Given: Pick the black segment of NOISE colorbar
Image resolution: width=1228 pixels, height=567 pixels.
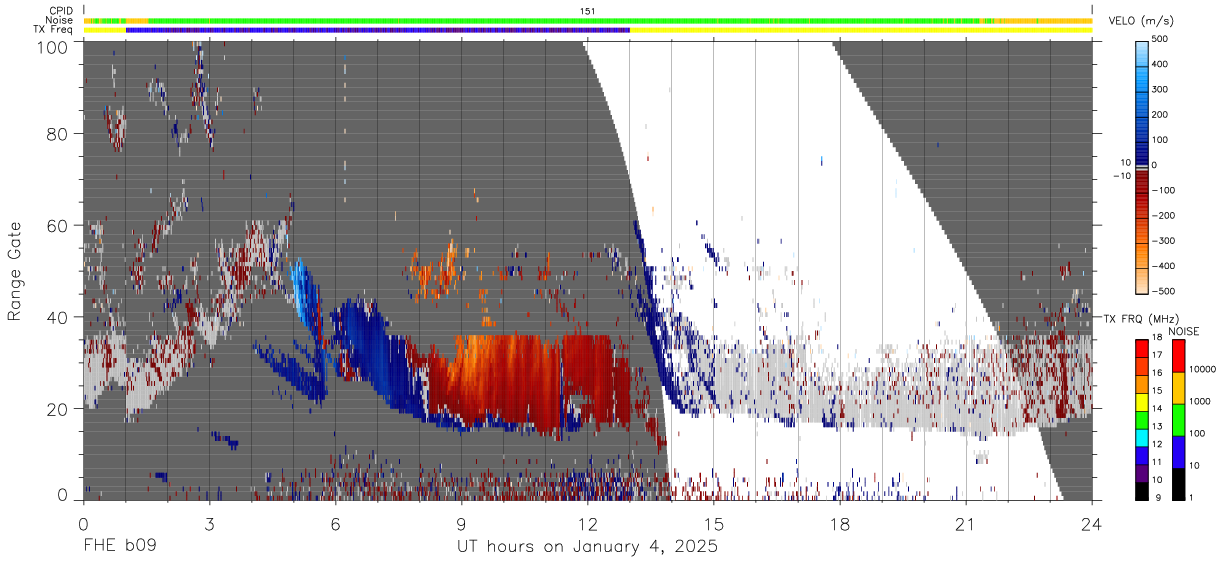Looking at the screenshot, I should tap(1177, 482).
